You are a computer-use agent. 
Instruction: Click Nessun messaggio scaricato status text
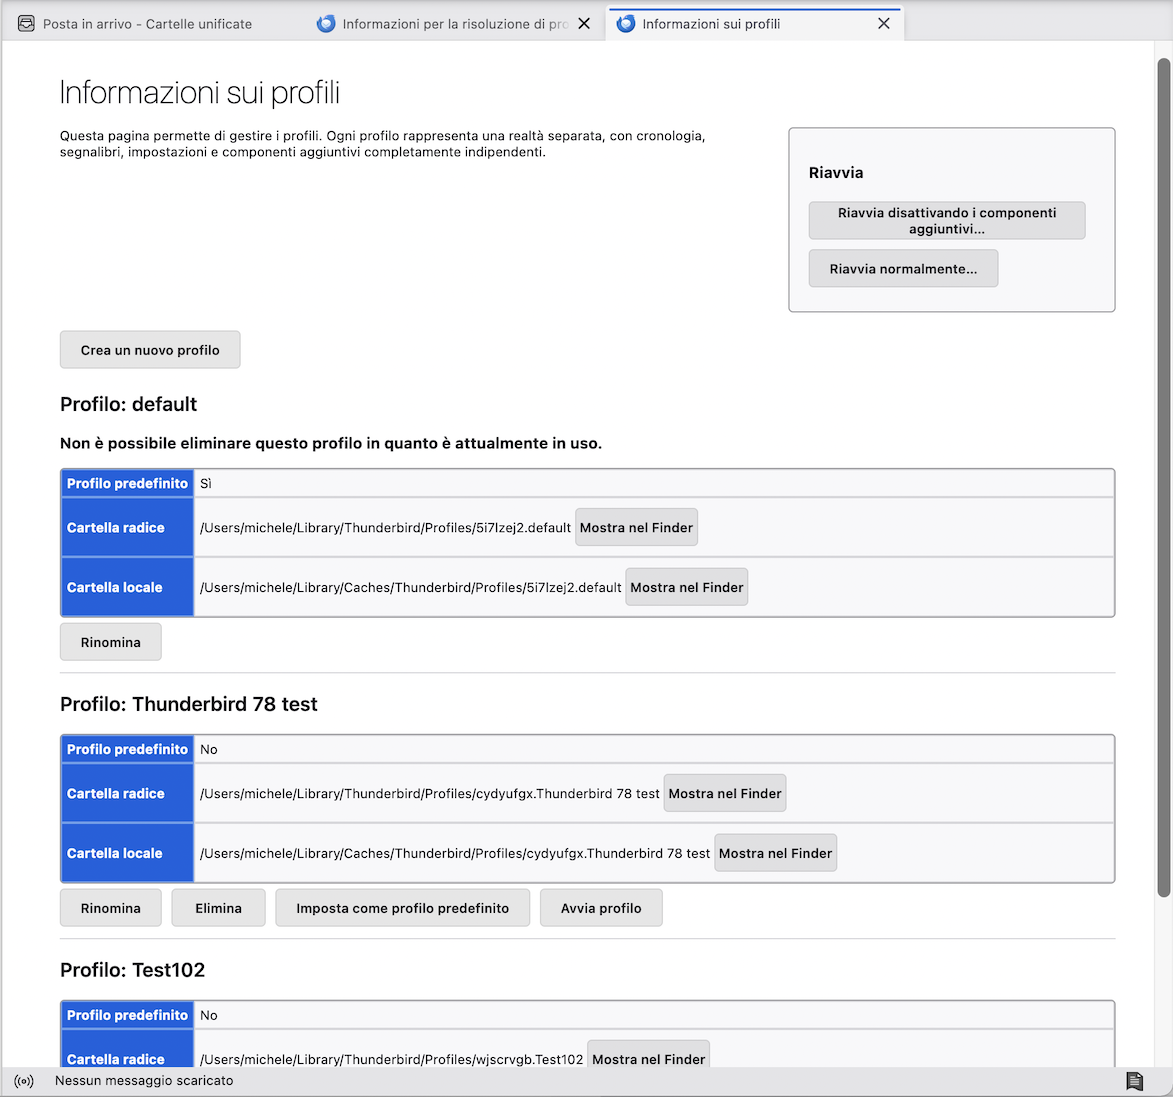click(x=144, y=1081)
